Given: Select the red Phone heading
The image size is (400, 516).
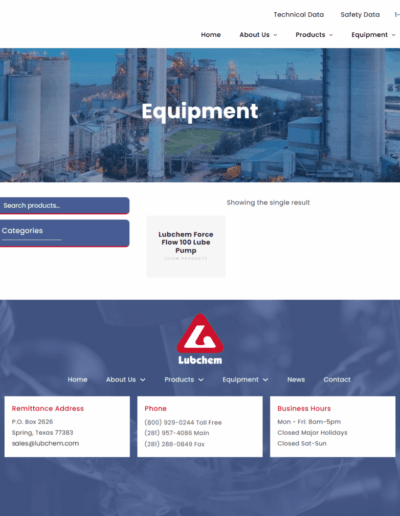Looking at the screenshot, I should tap(155, 409).
